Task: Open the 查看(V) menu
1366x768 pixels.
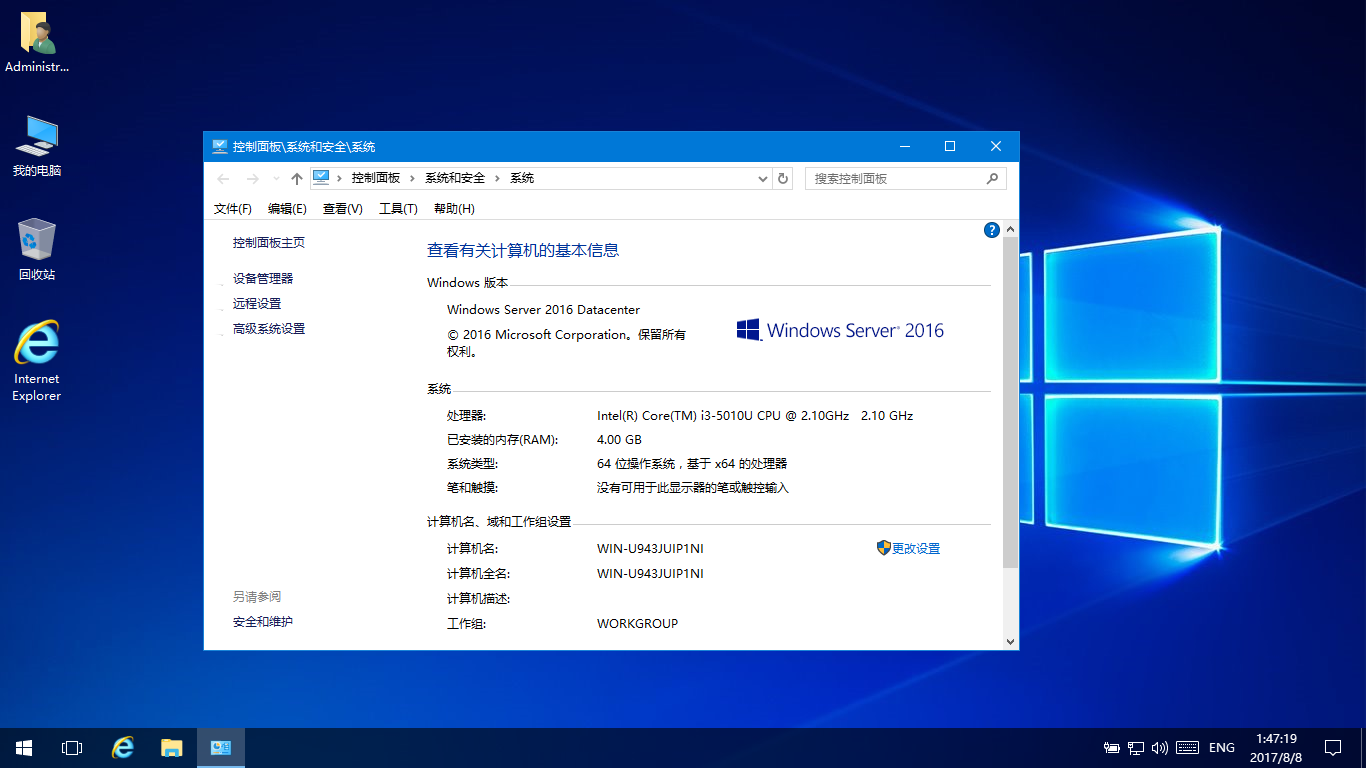Action: tap(342, 209)
